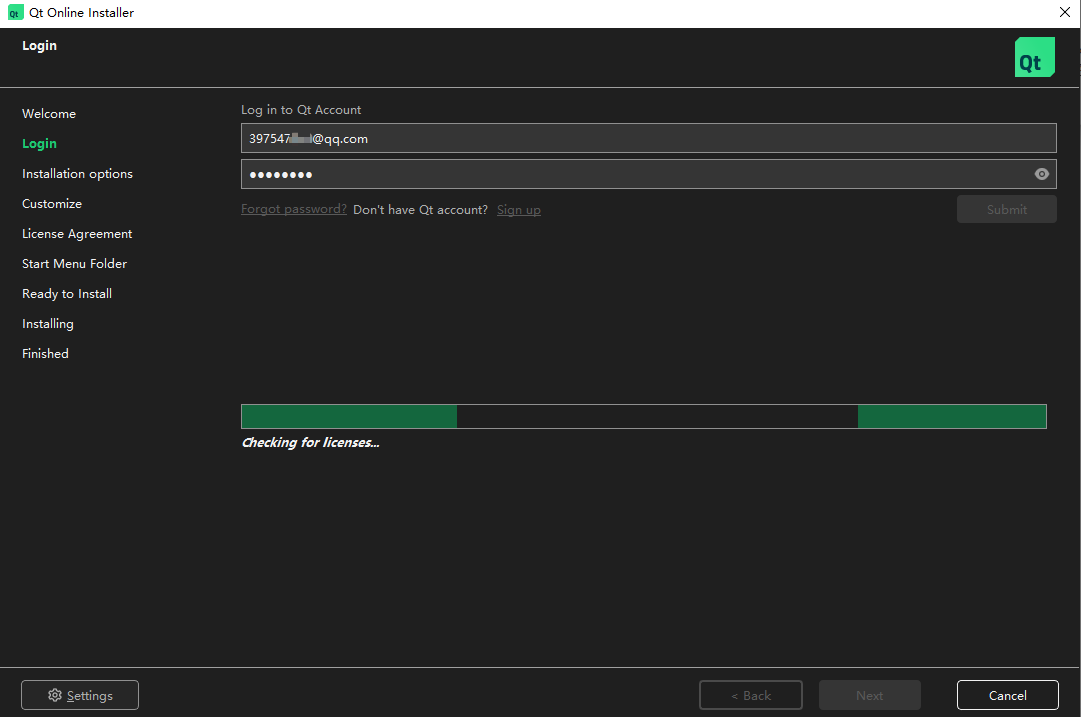Open the Installation options step
Viewport: 1081px width, 717px height.
[77, 174]
